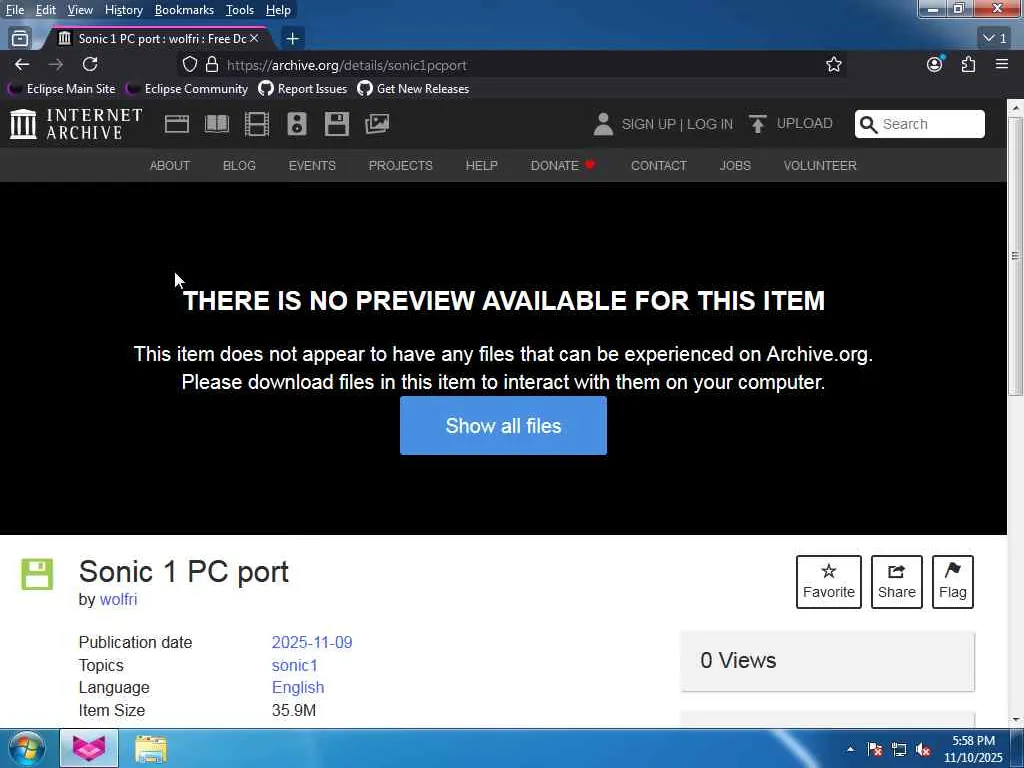Click the Flag button
This screenshot has width=1024, height=768.
click(x=953, y=582)
